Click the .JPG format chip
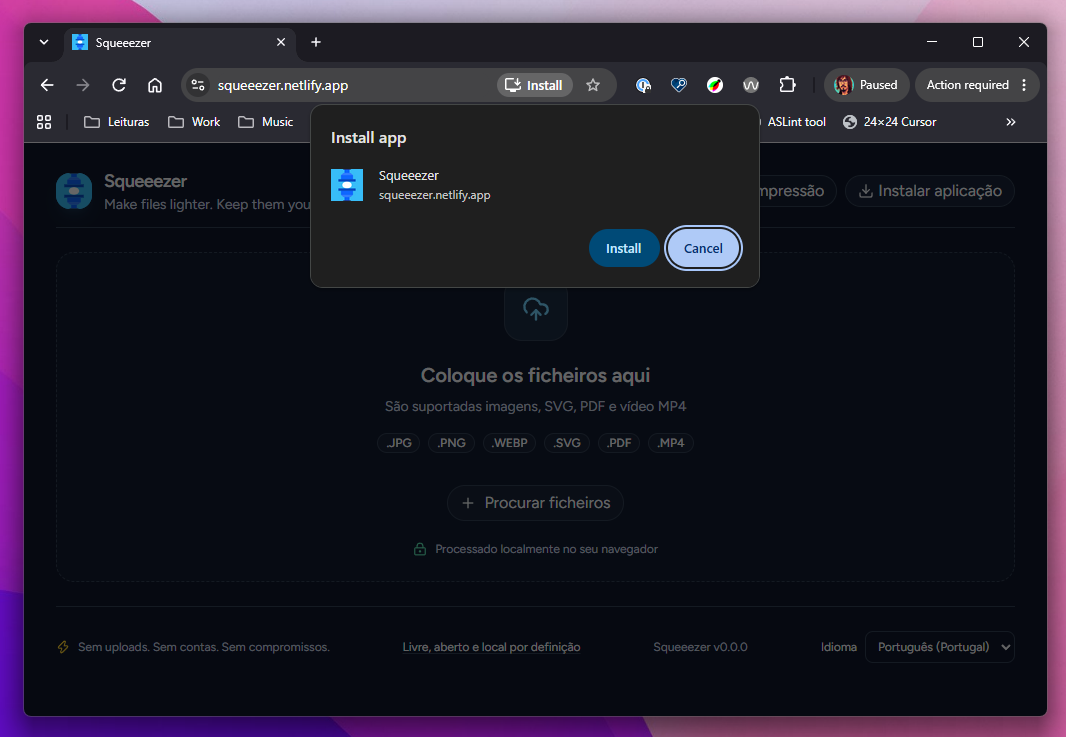1066x737 pixels. tap(399, 443)
